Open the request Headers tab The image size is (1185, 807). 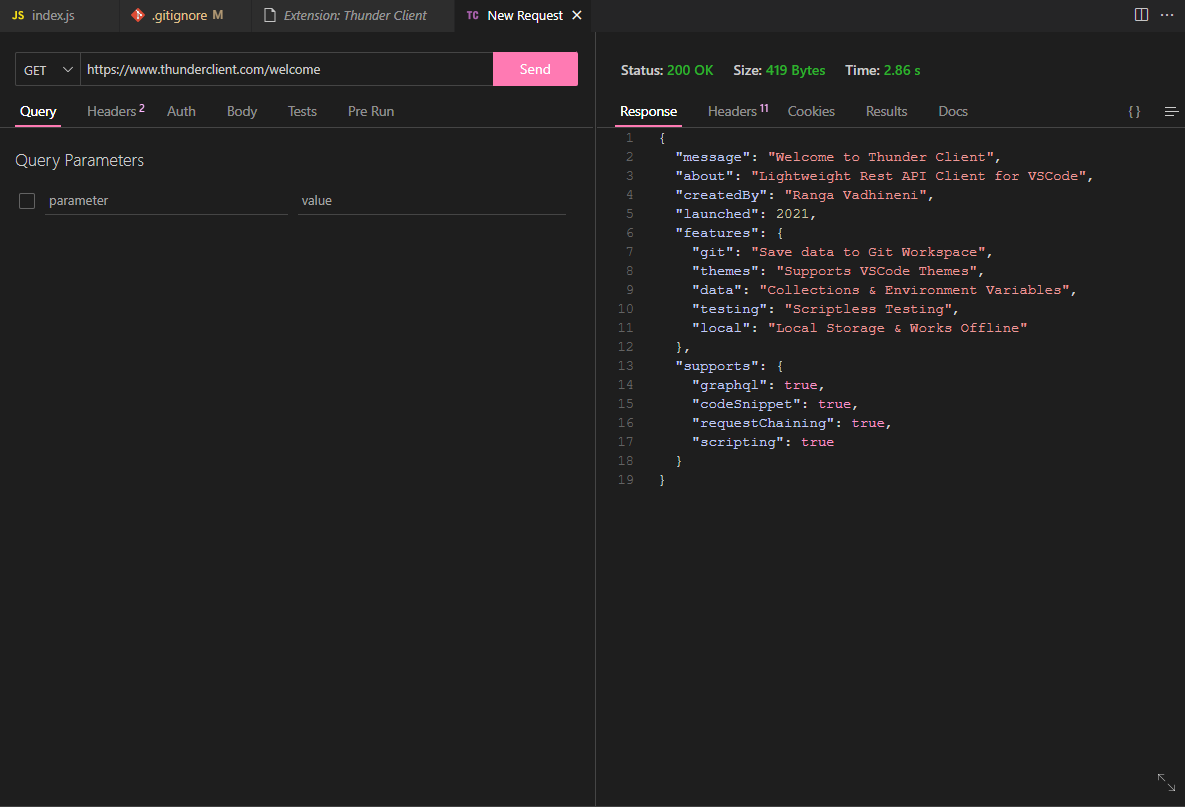coord(116,111)
